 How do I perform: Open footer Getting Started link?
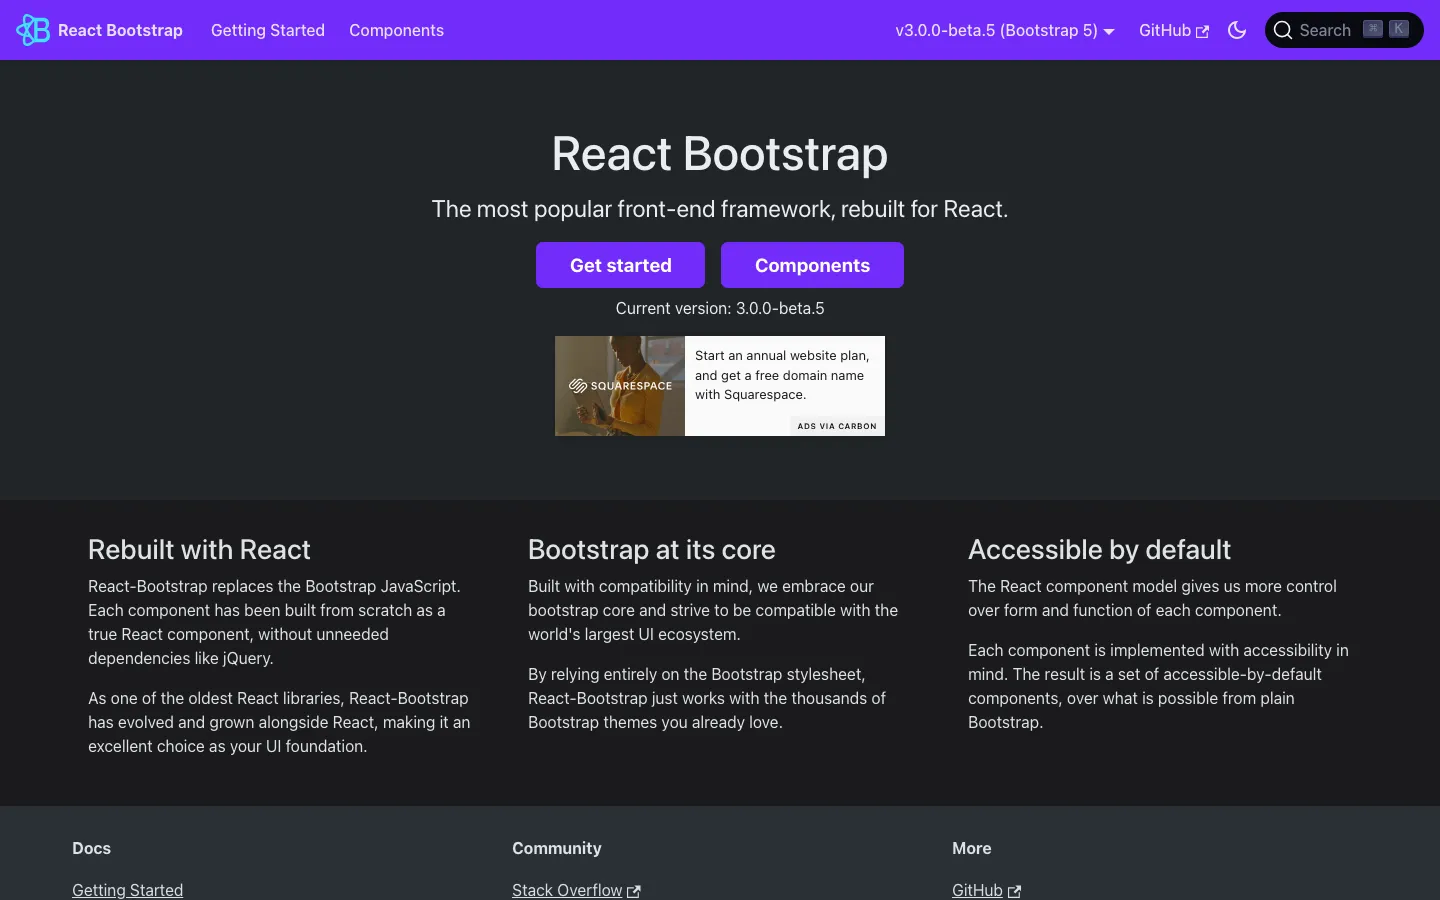pos(127,890)
